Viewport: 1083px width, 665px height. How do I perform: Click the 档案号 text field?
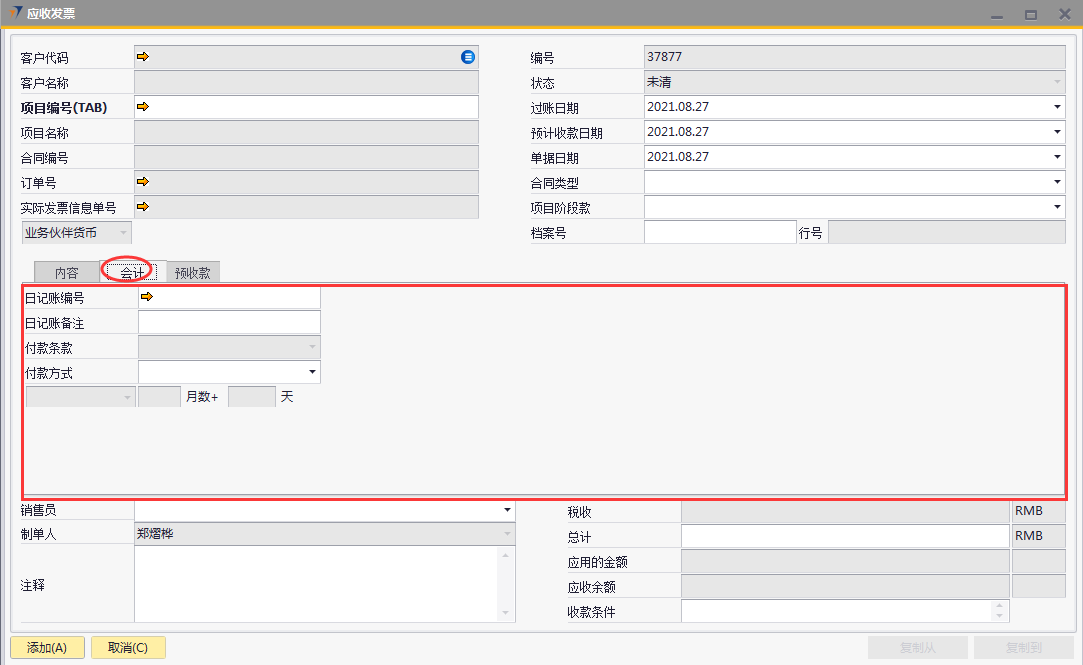coord(719,232)
